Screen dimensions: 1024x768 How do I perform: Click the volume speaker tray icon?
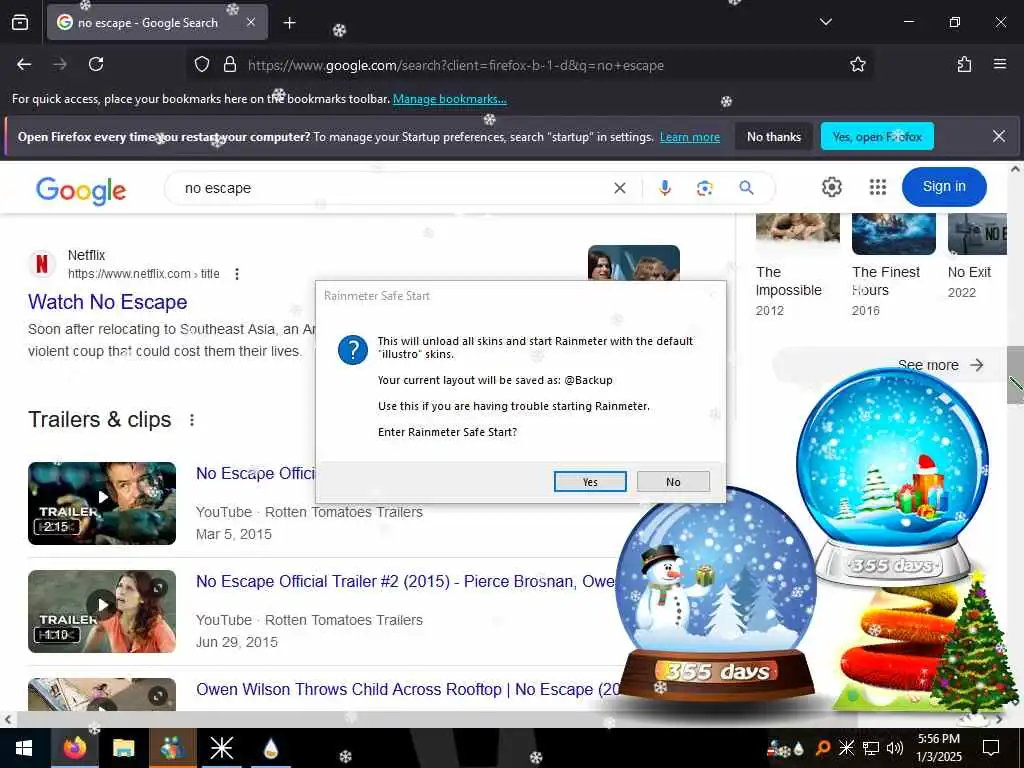(x=895, y=748)
